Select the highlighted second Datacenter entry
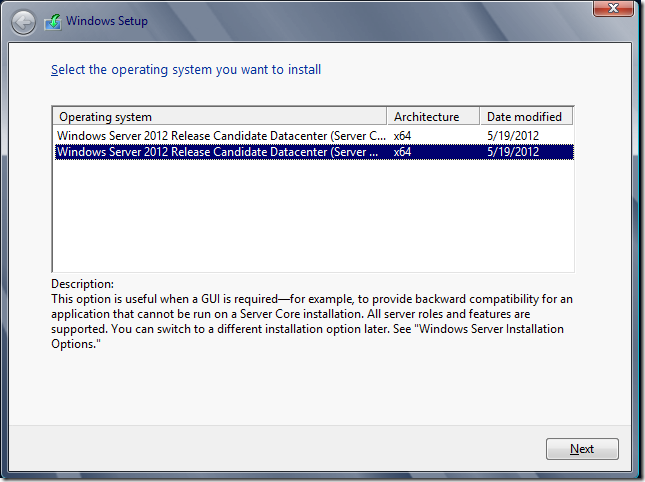The image size is (645, 482). pyautogui.click(x=220, y=152)
